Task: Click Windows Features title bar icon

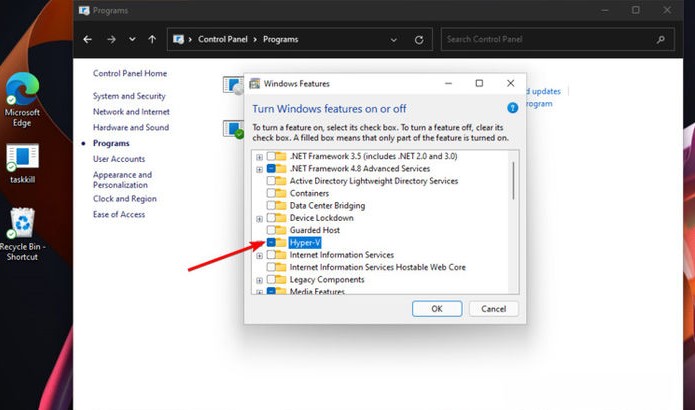Action: click(255, 83)
